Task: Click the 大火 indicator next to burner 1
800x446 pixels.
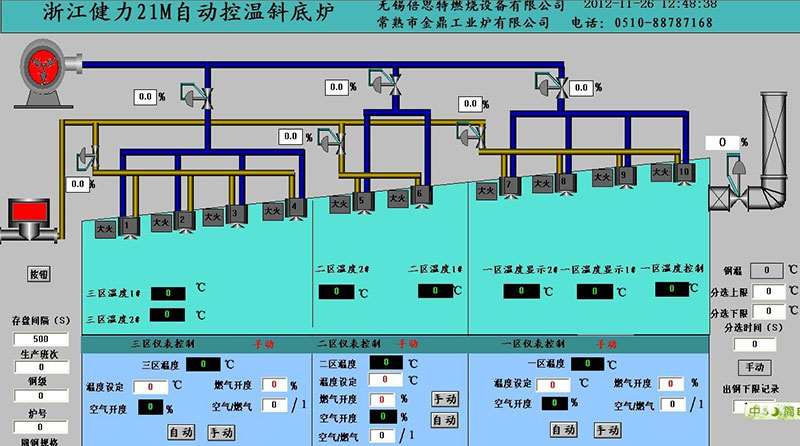Action: point(105,229)
